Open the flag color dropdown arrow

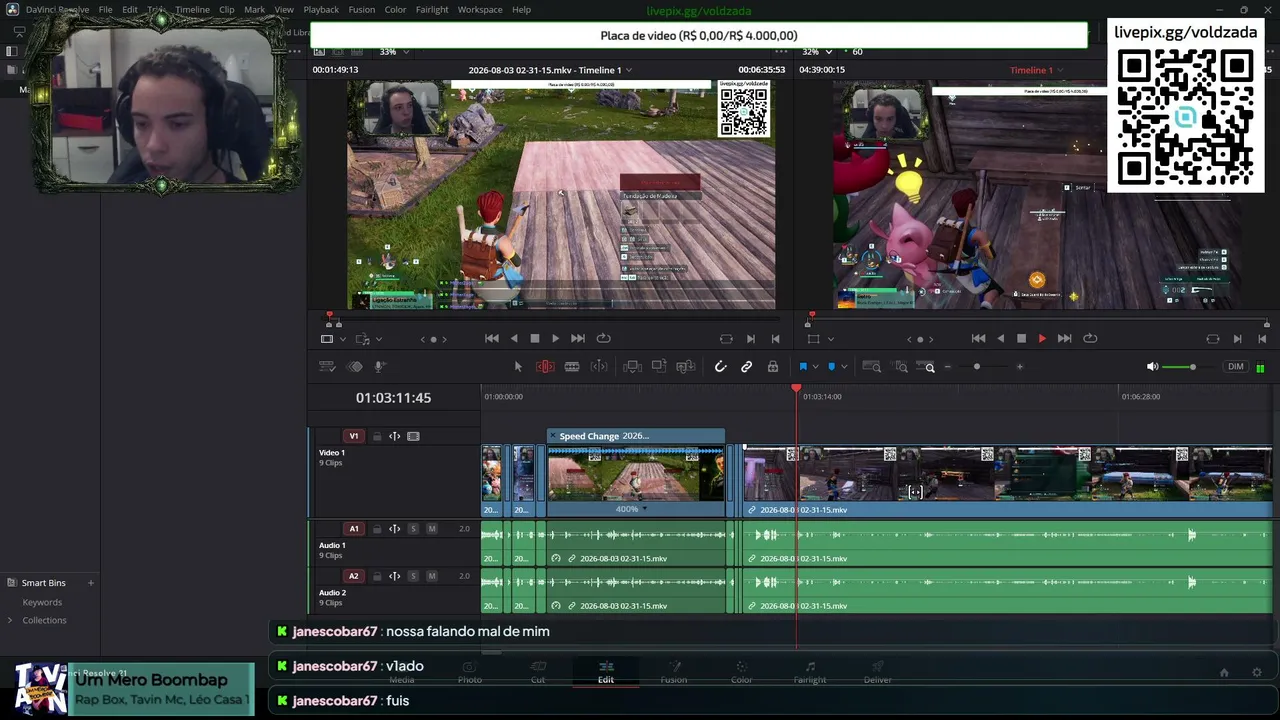coord(815,367)
